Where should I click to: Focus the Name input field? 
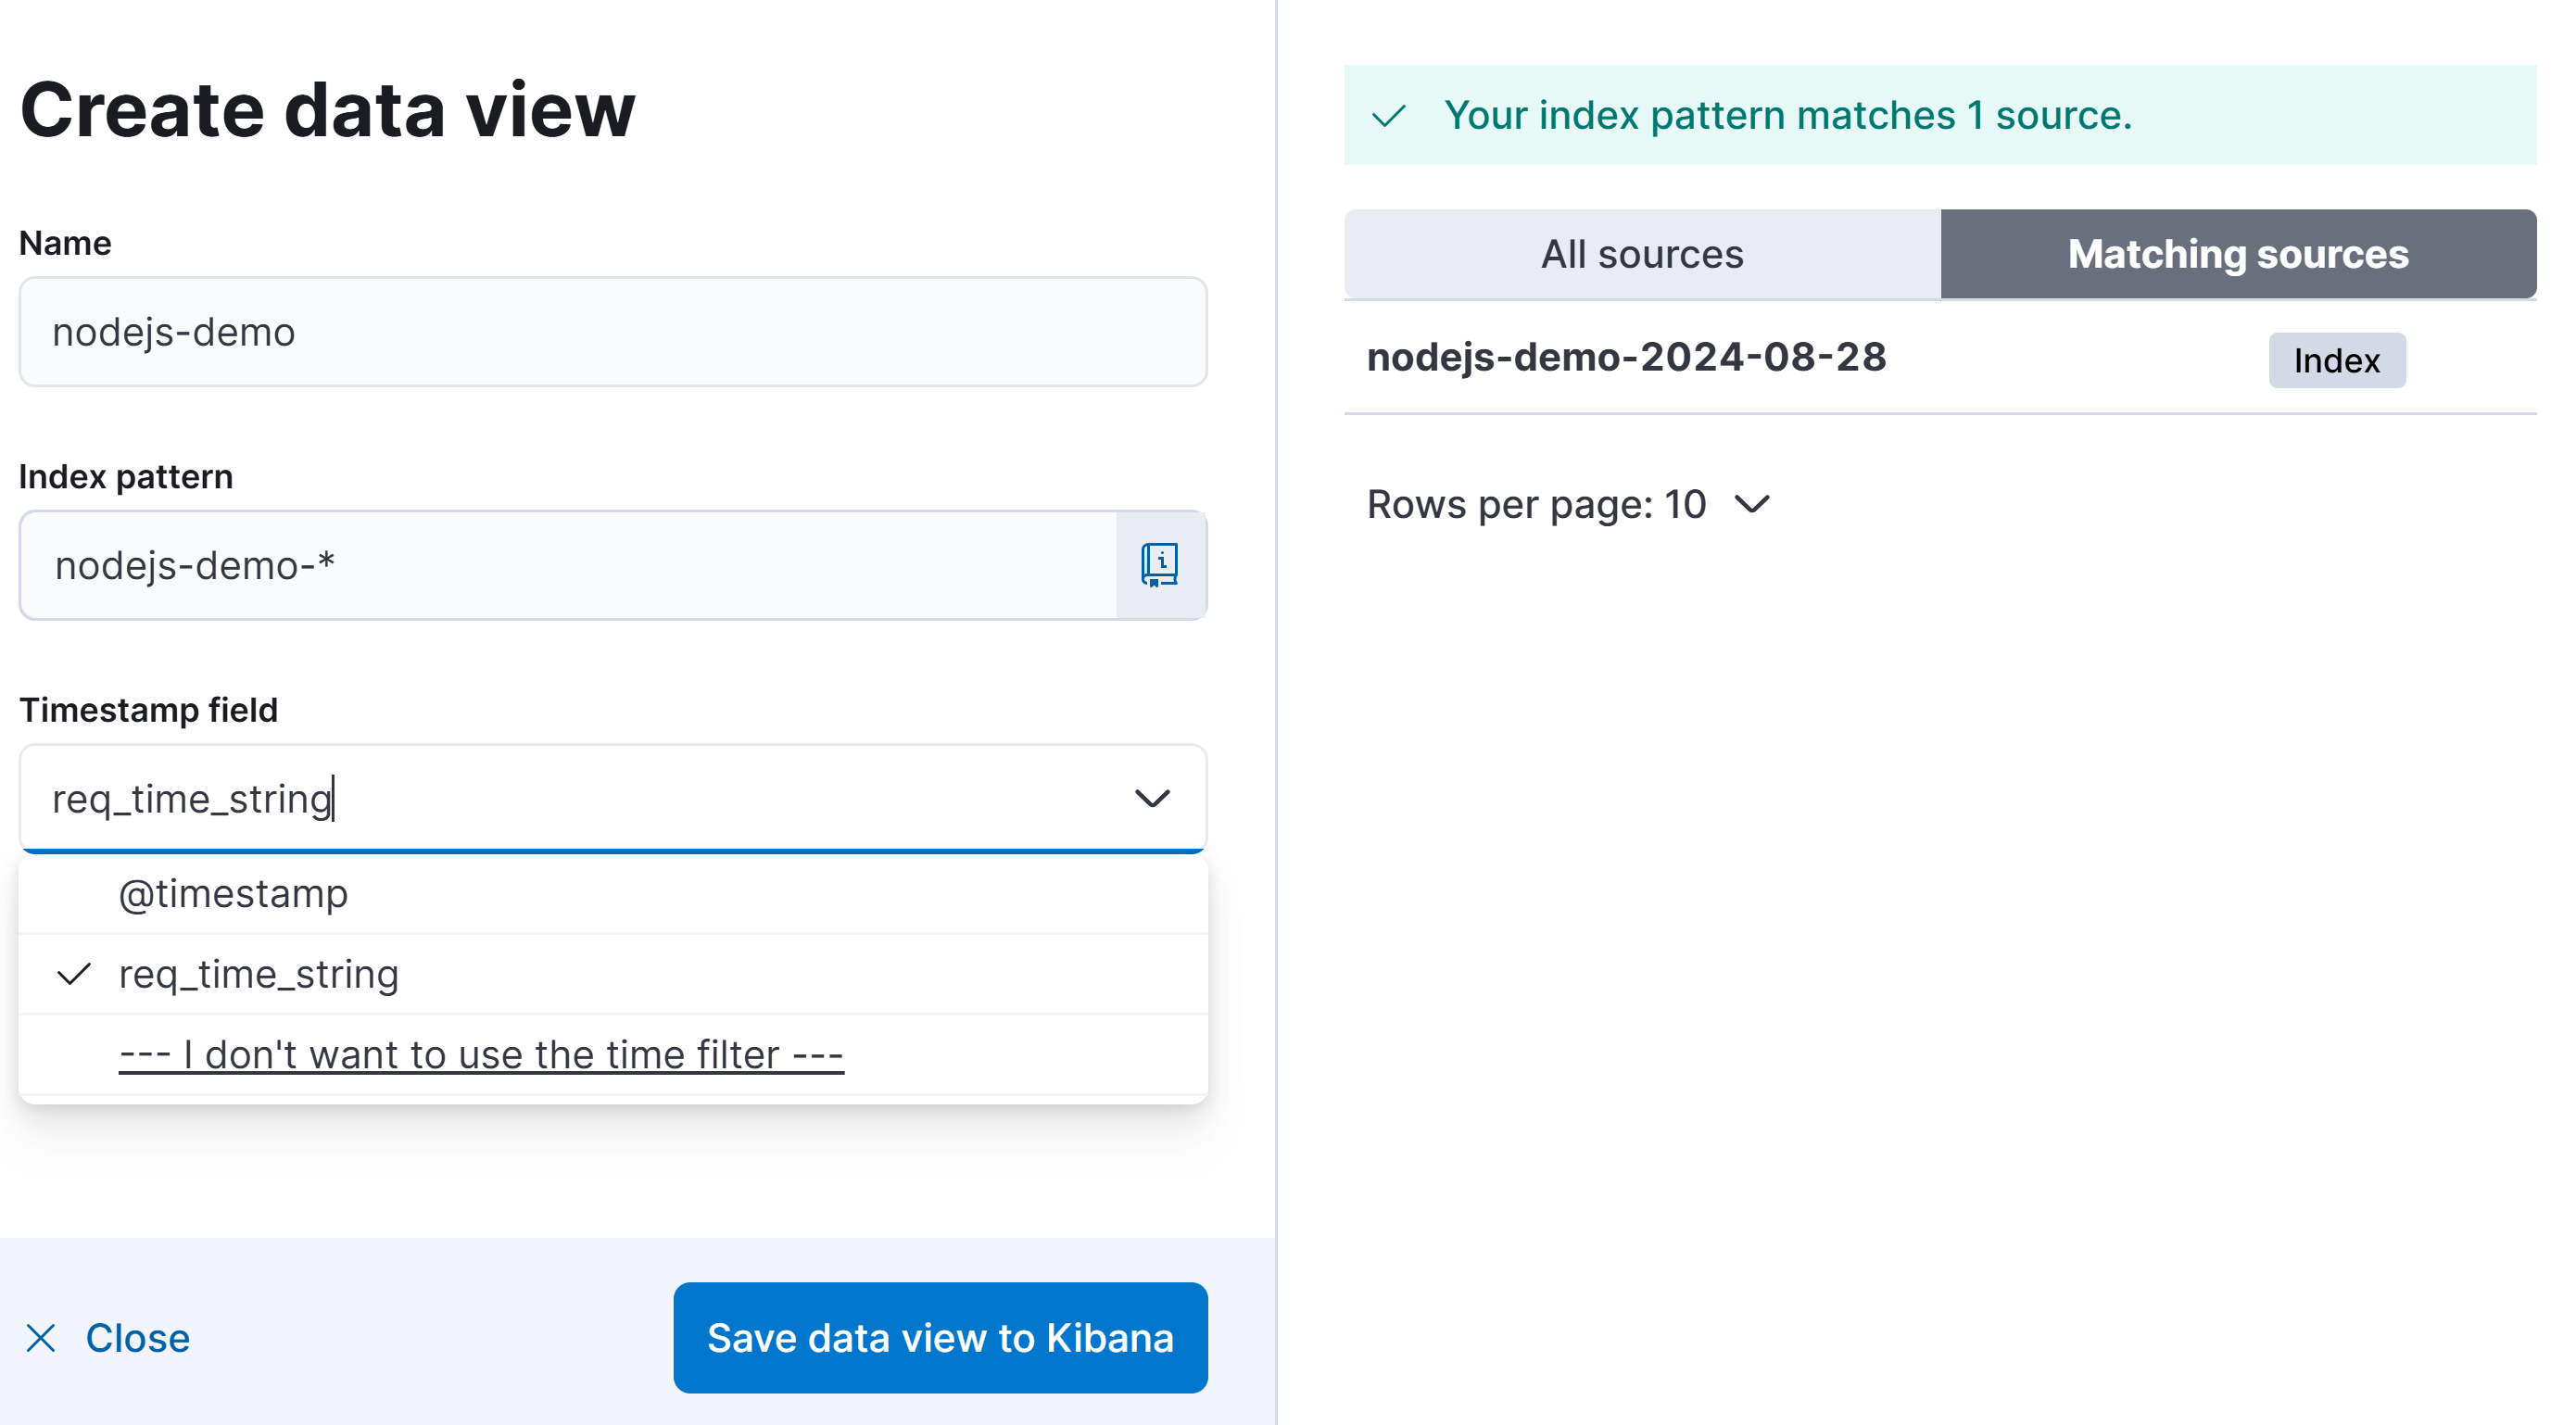tap(612, 332)
